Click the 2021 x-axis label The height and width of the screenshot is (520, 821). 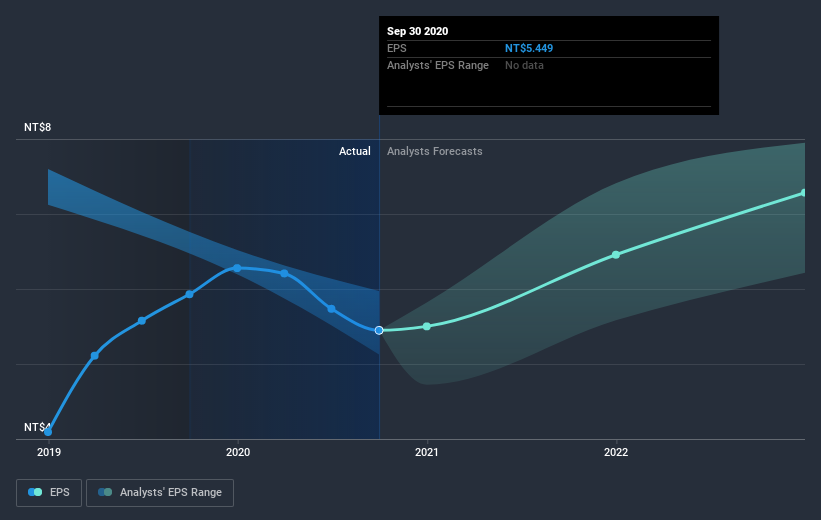[427, 452]
